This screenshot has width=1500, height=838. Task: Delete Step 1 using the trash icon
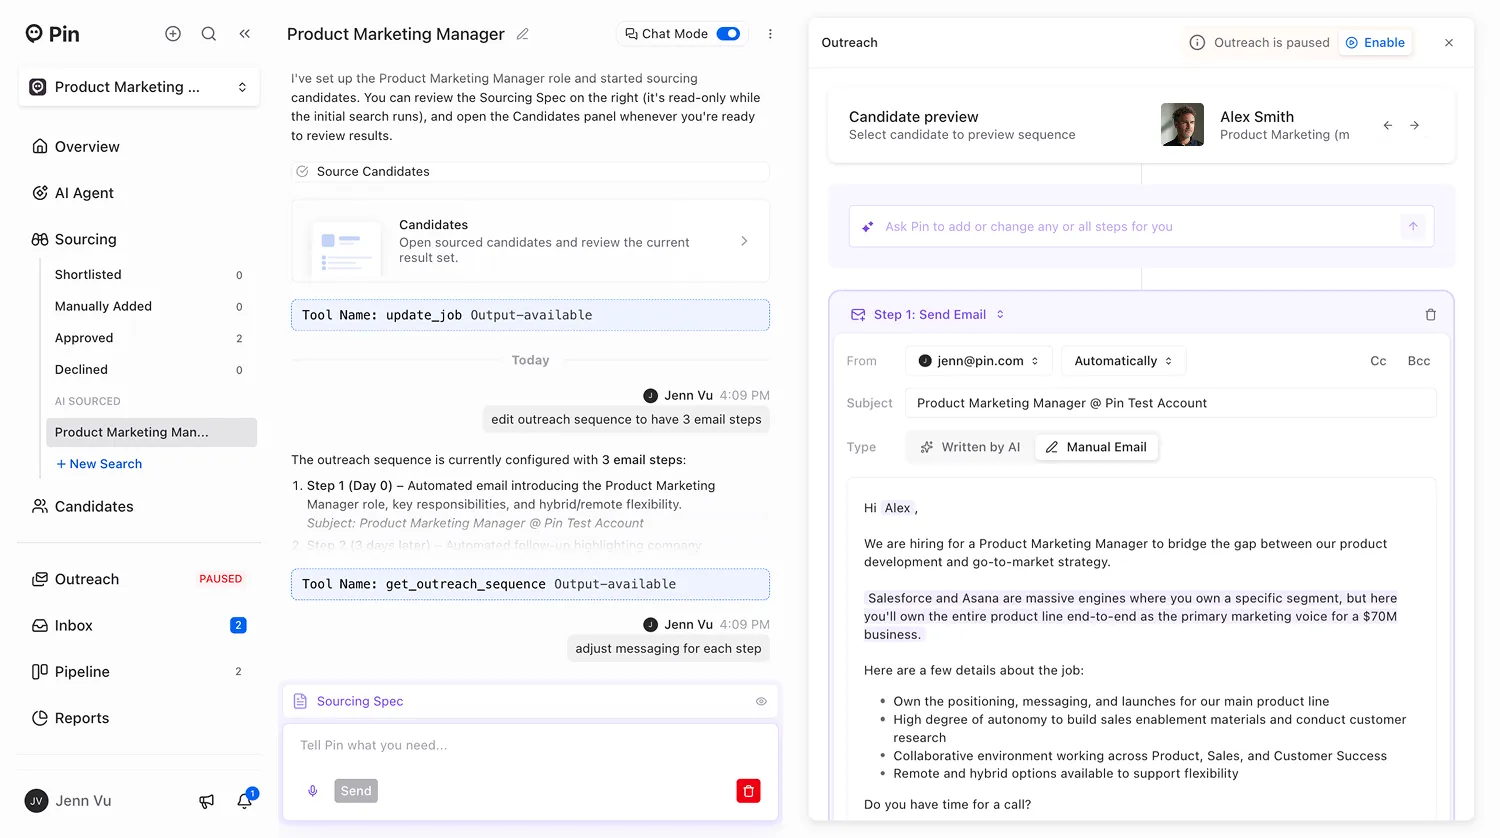click(1431, 315)
